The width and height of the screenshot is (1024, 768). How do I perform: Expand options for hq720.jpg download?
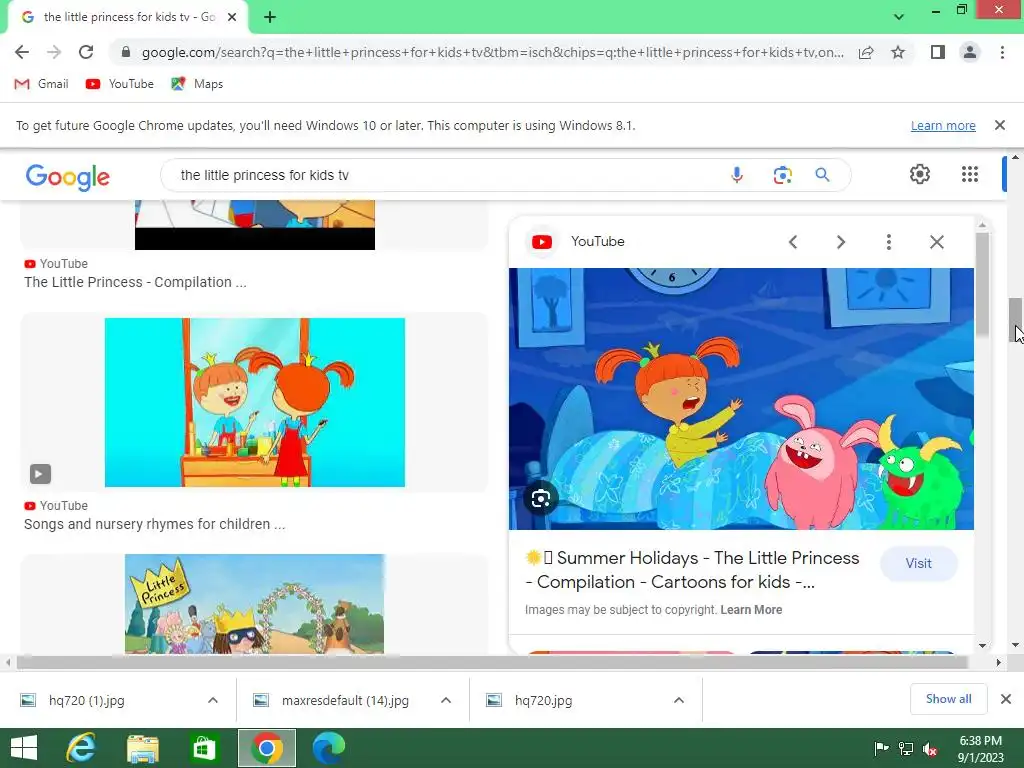[x=679, y=700]
